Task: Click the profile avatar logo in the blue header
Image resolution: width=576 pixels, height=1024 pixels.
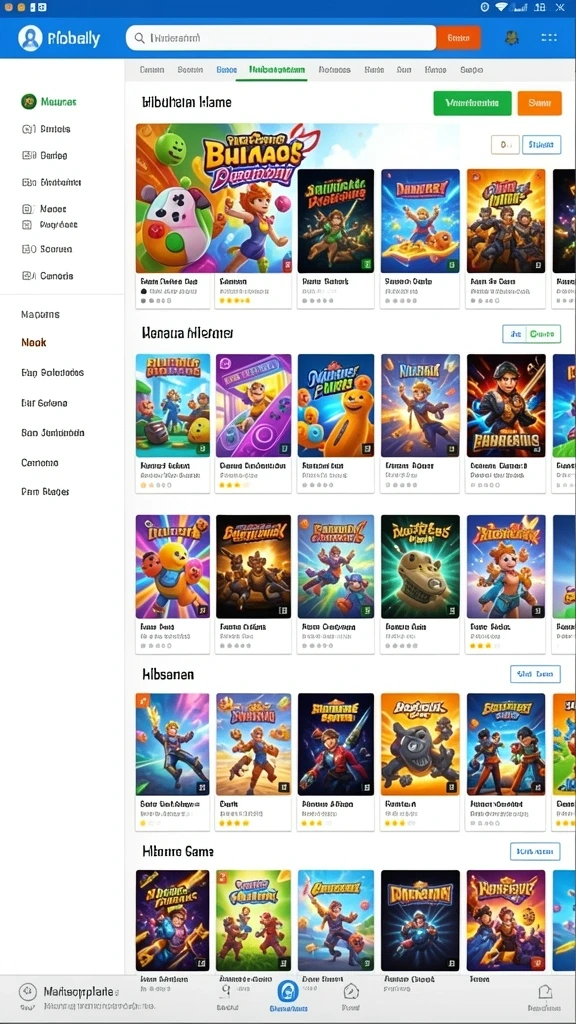Action: [x=30, y=38]
